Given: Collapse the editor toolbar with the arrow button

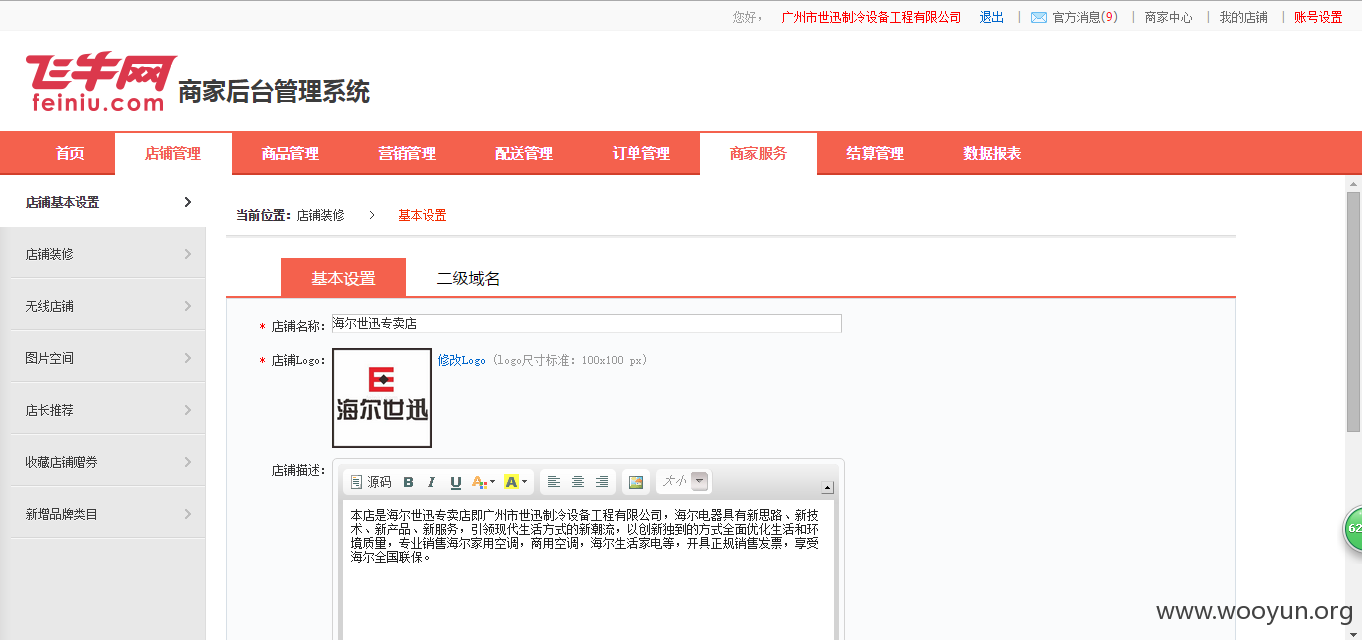Looking at the screenshot, I should click(x=827, y=488).
